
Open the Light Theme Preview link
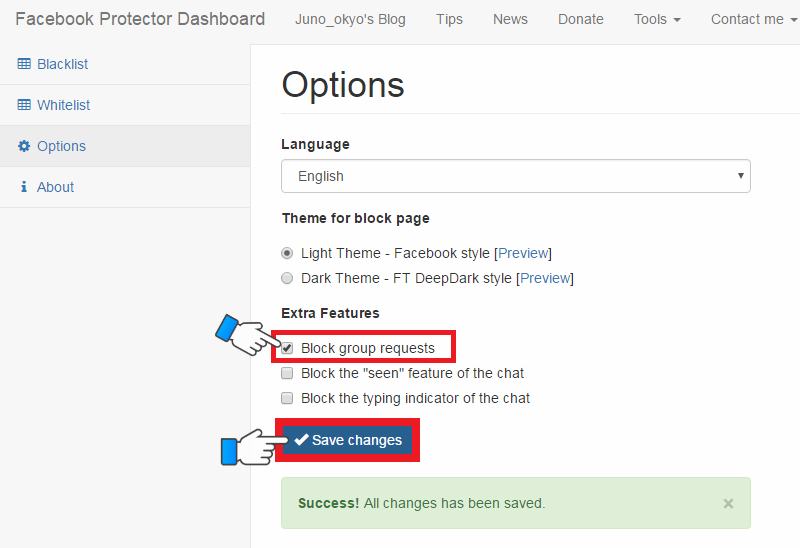tap(523, 253)
